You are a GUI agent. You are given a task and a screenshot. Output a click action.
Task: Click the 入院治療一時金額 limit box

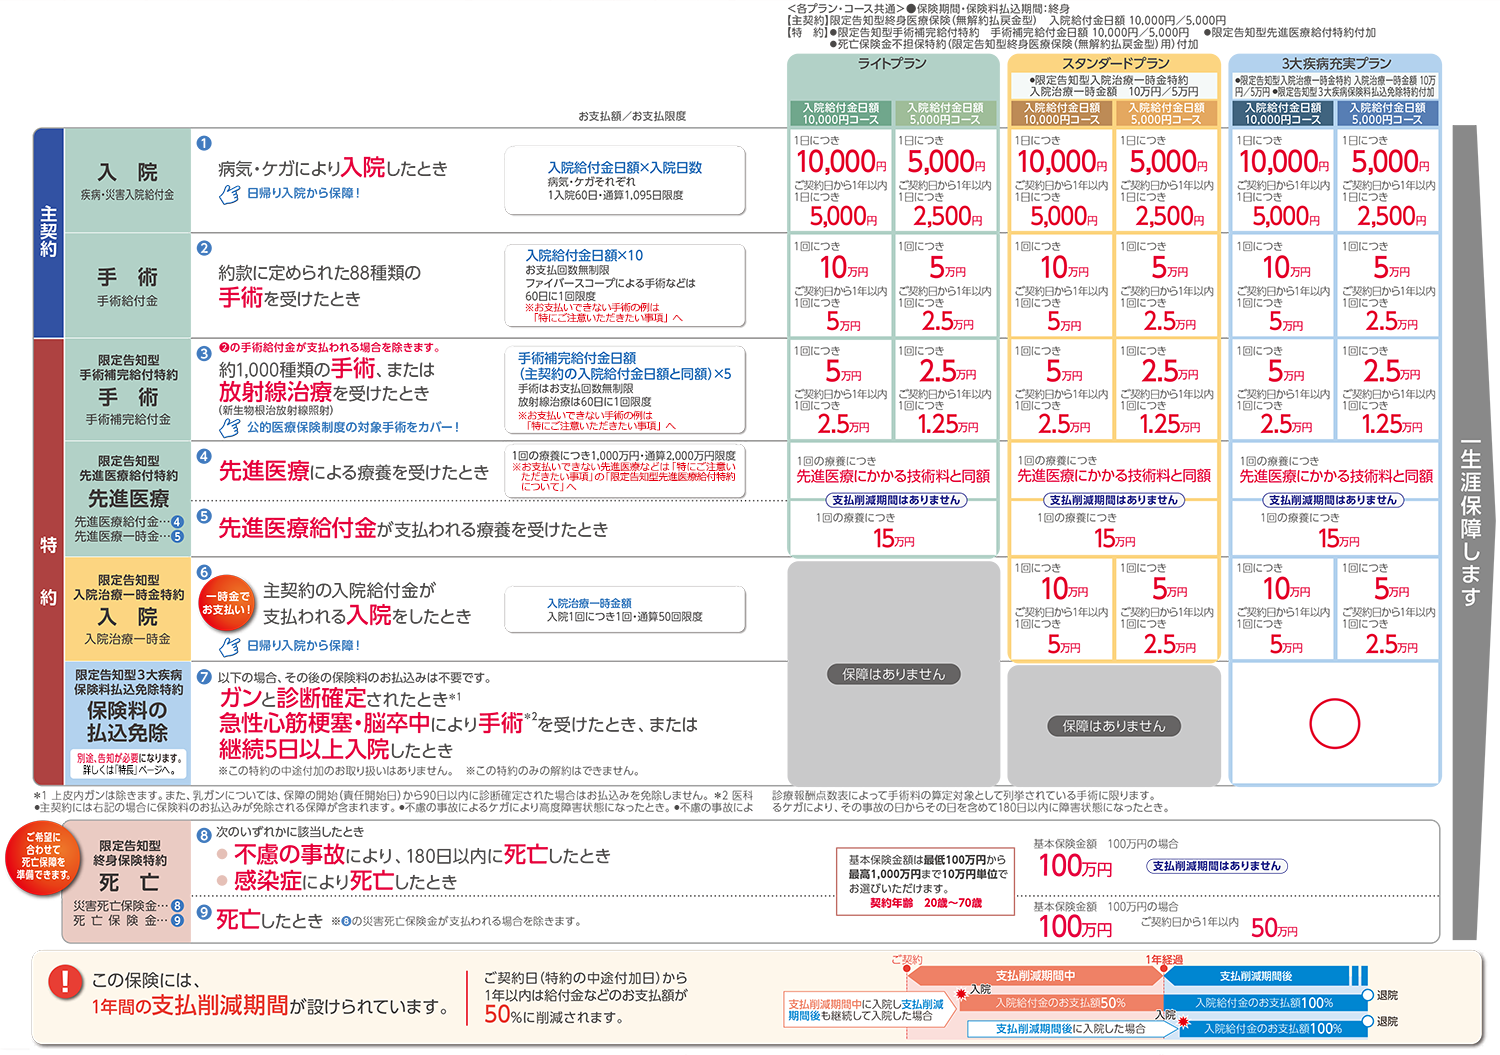coord(625,610)
